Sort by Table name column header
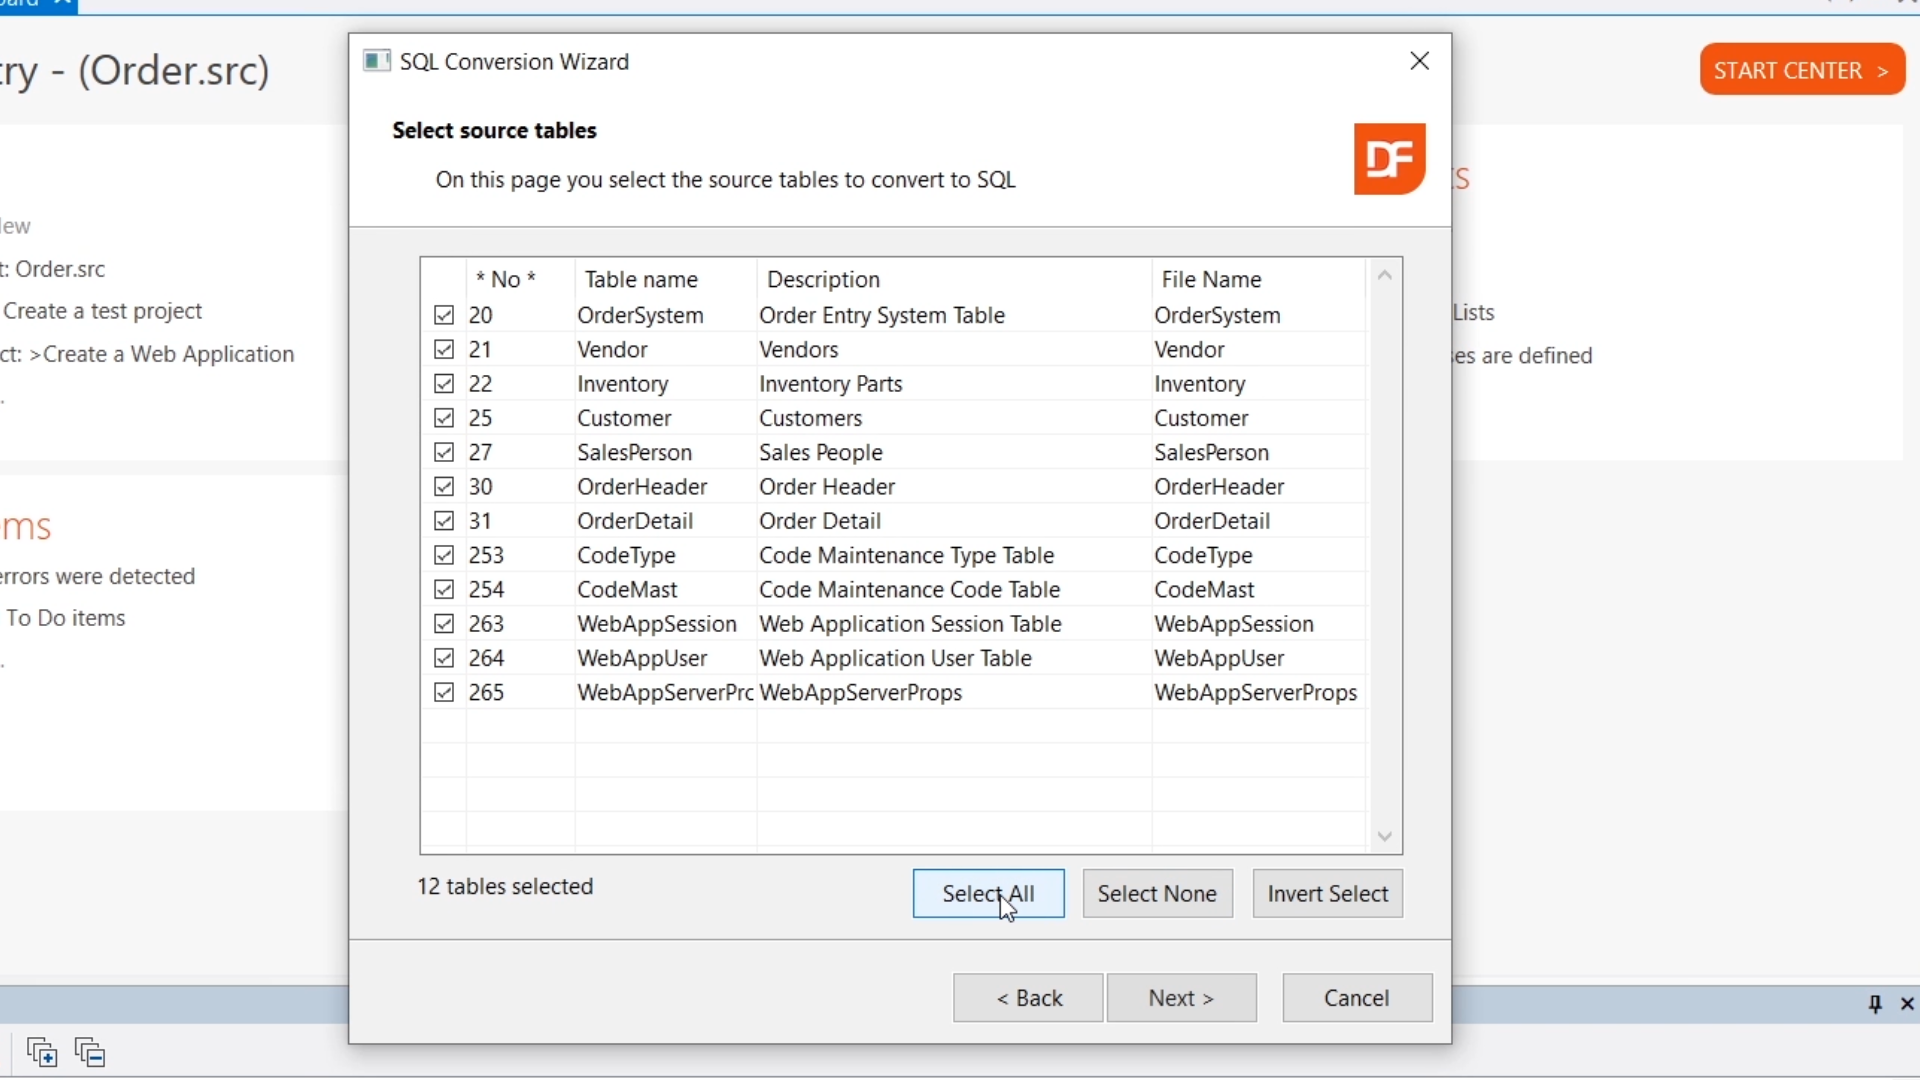This screenshot has width=1920, height=1080. 641,279
